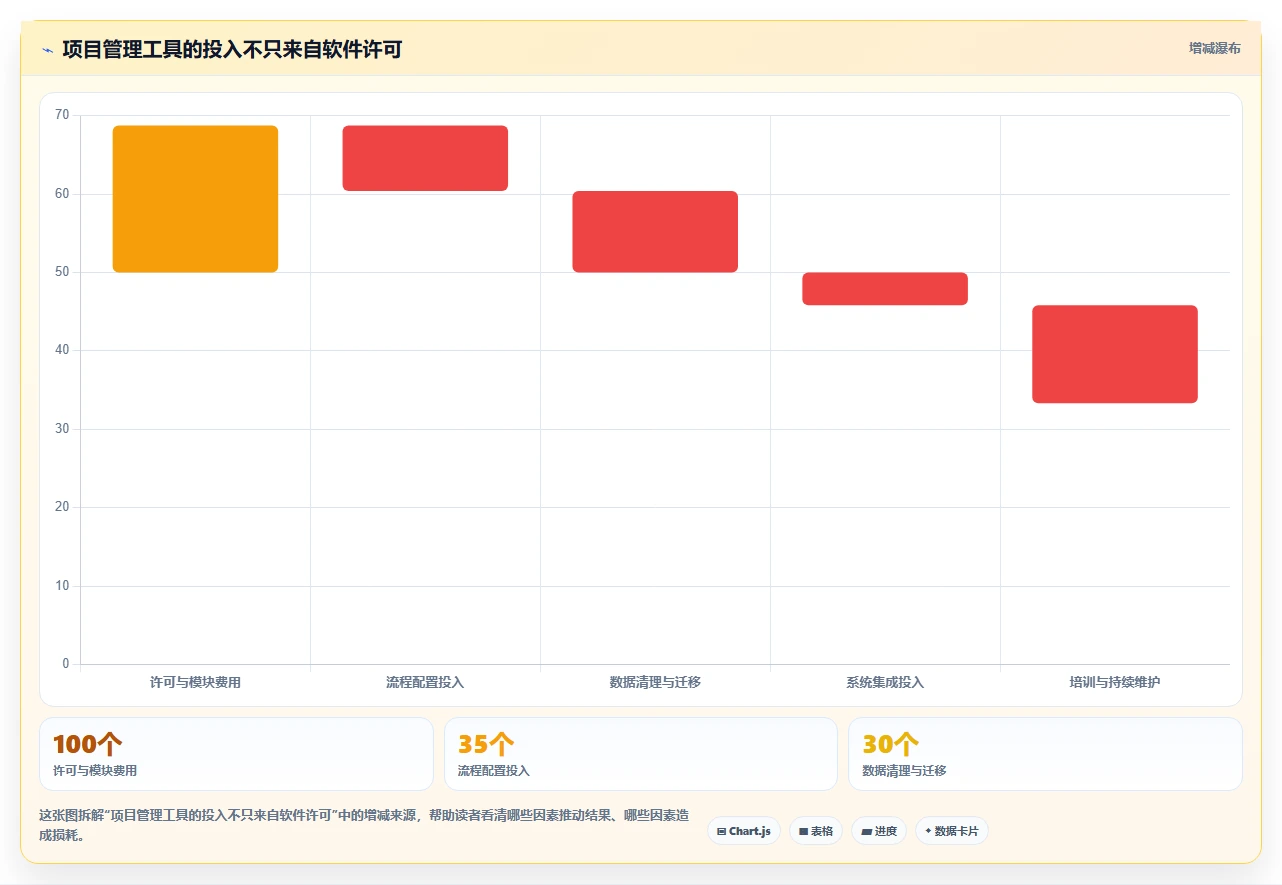Image resolution: width=1282 pixels, height=885 pixels.
Task: Click the 表格 tag chip
Action: (x=816, y=831)
